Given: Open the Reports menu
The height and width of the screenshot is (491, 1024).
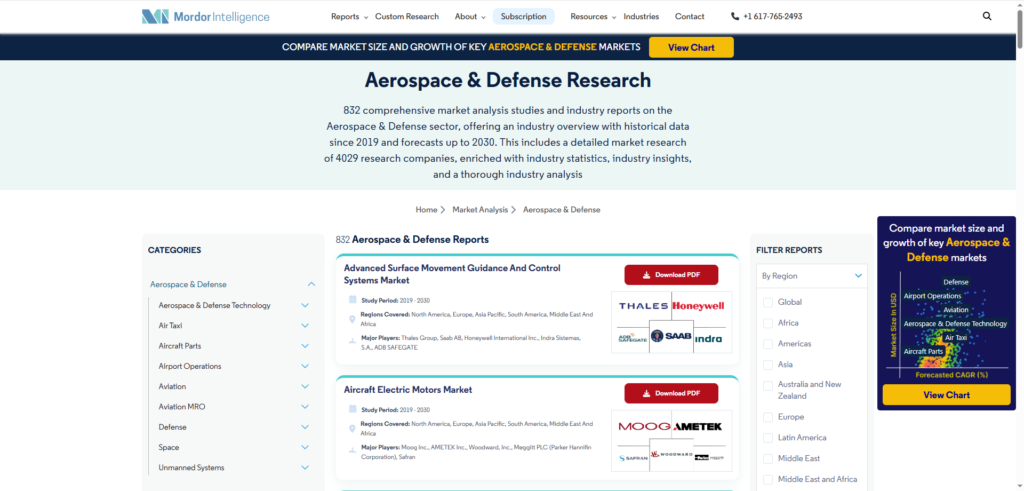Looking at the screenshot, I should point(349,17).
